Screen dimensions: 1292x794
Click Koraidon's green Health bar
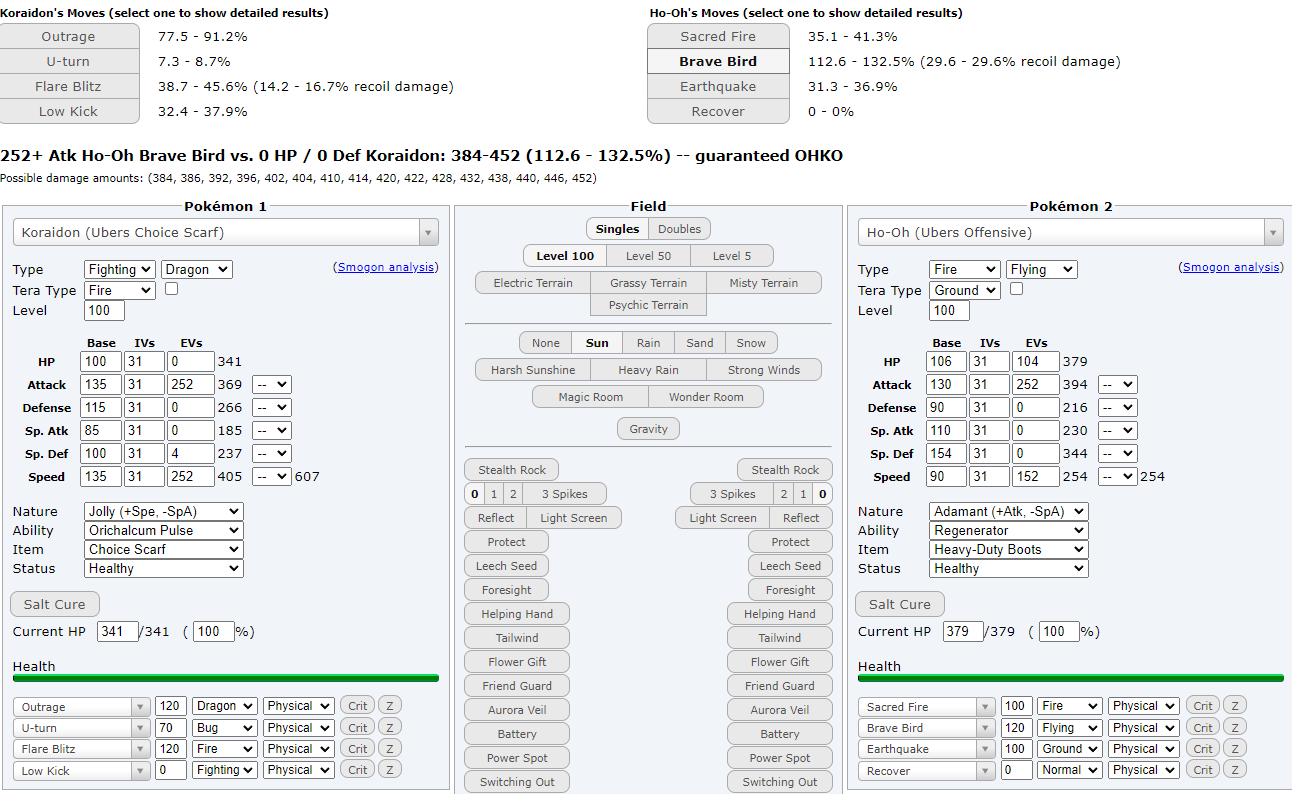pos(226,678)
